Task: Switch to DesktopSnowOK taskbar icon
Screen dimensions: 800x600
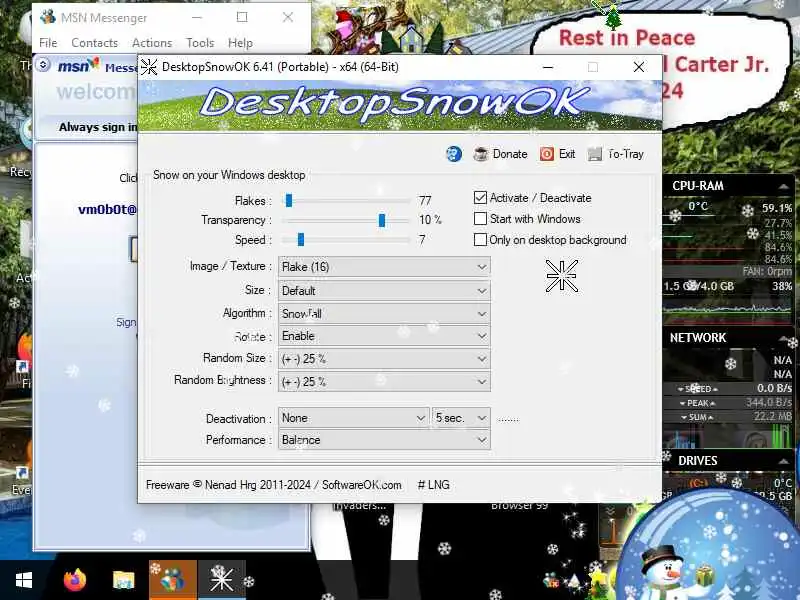Action: pyautogui.click(x=221, y=580)
